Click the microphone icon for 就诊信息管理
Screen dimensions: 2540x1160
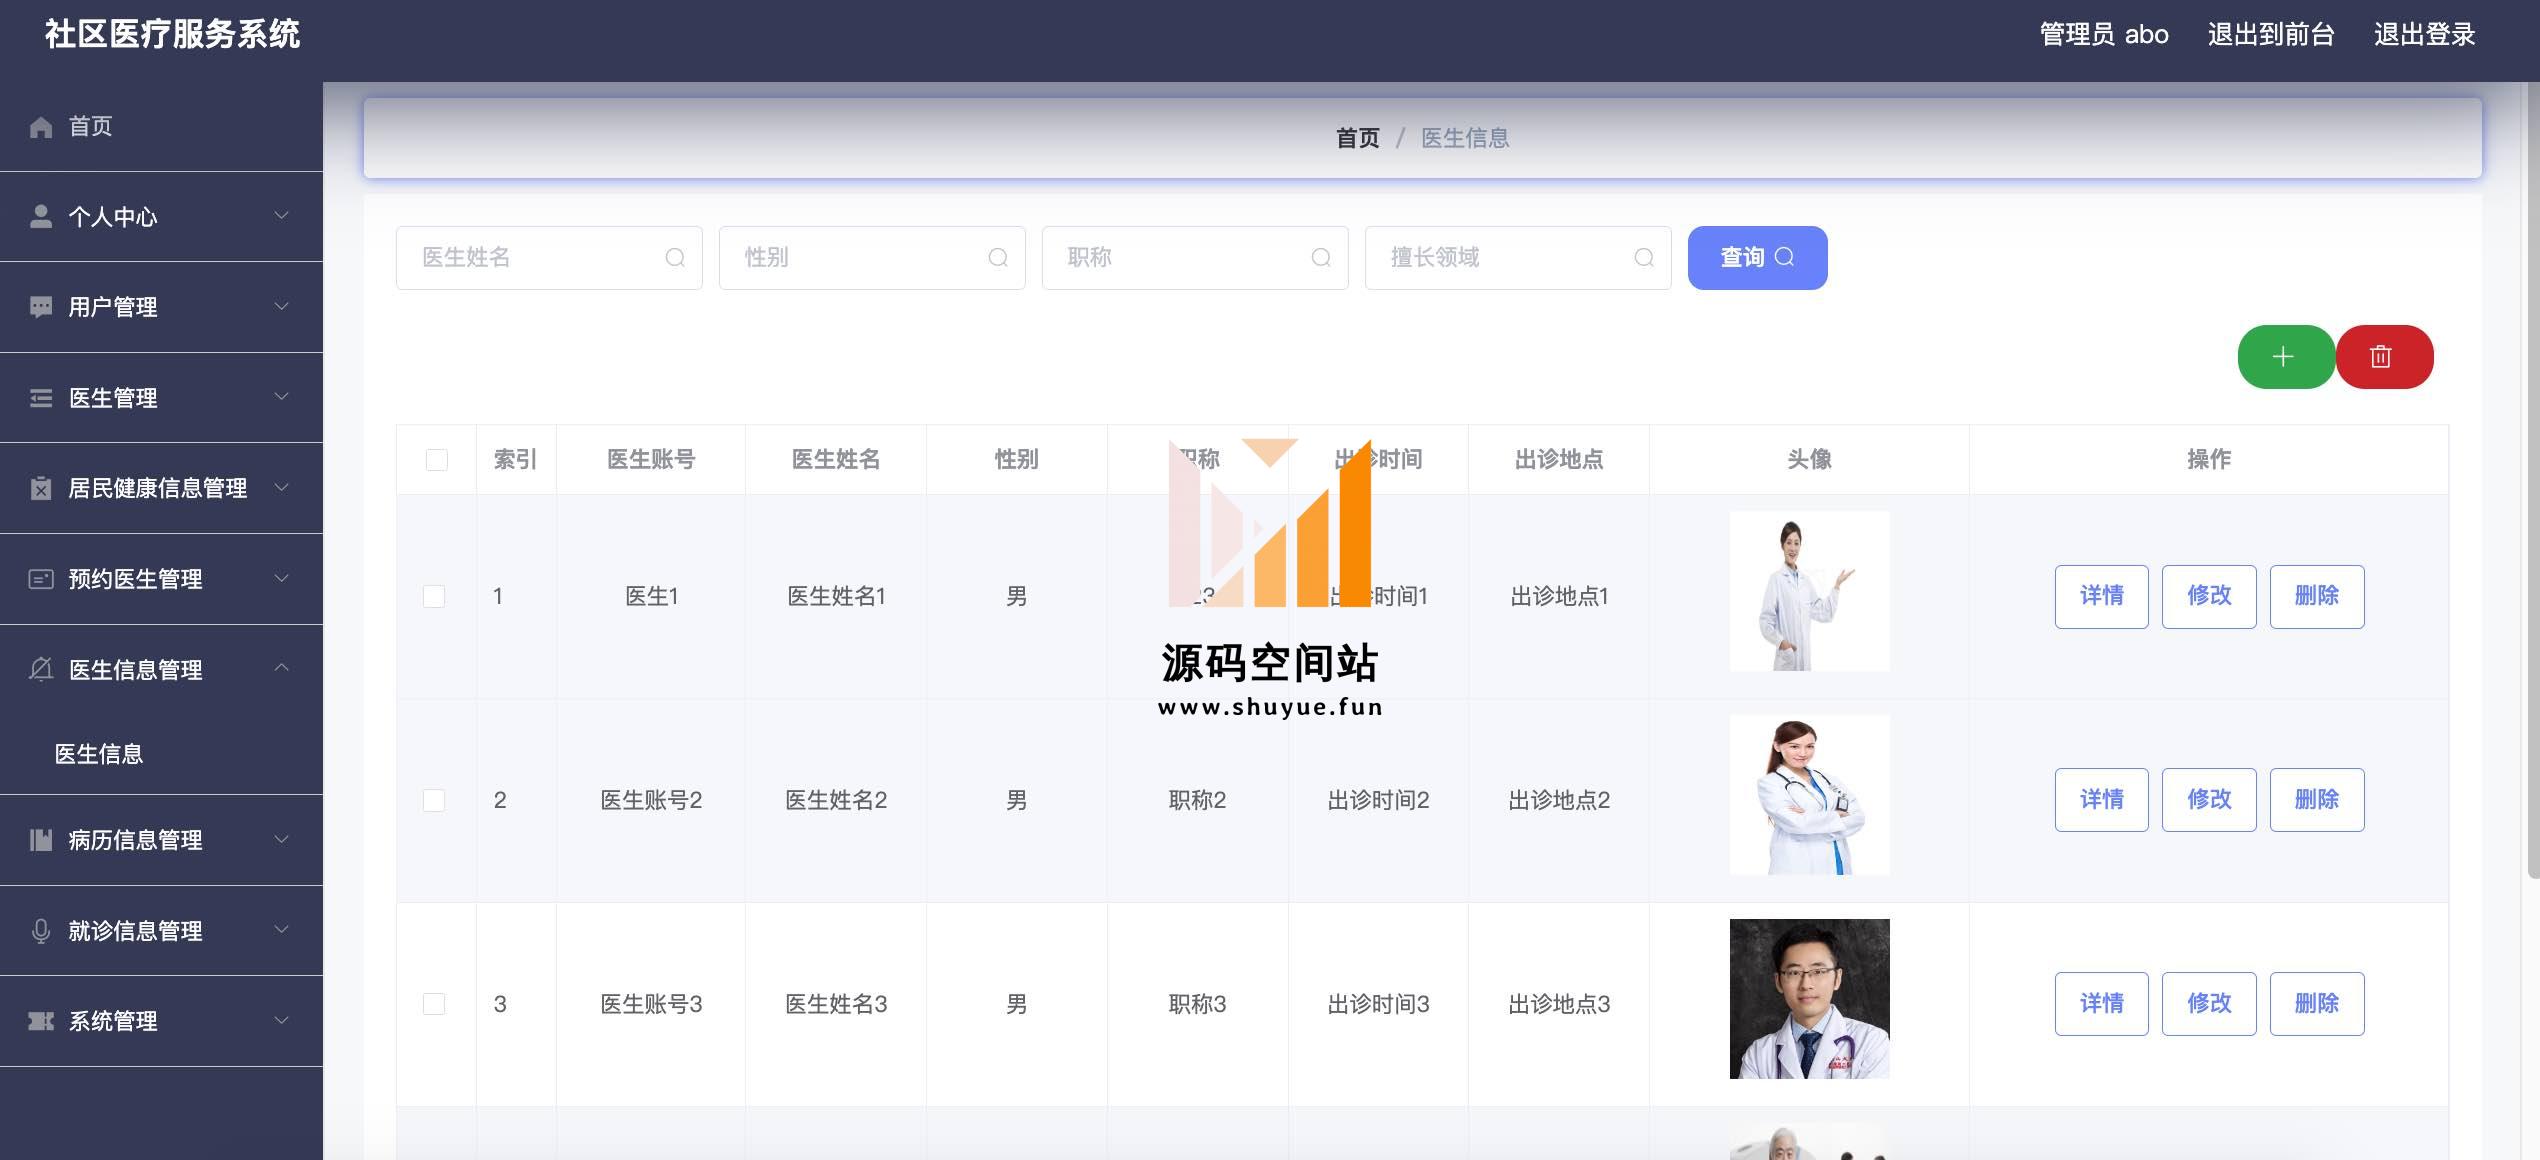(41, 931)
